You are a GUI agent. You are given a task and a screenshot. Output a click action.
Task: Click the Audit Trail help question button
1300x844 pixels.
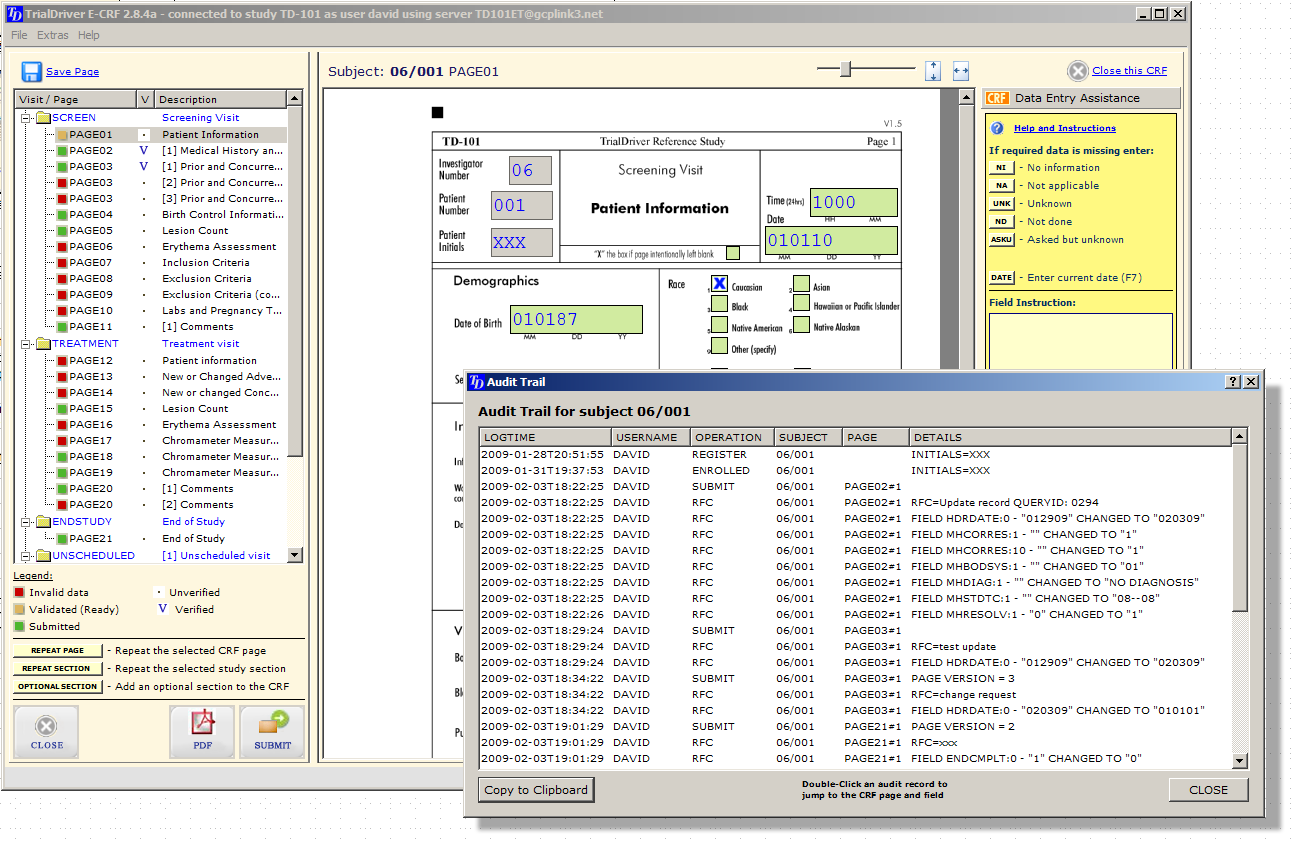1233,382
